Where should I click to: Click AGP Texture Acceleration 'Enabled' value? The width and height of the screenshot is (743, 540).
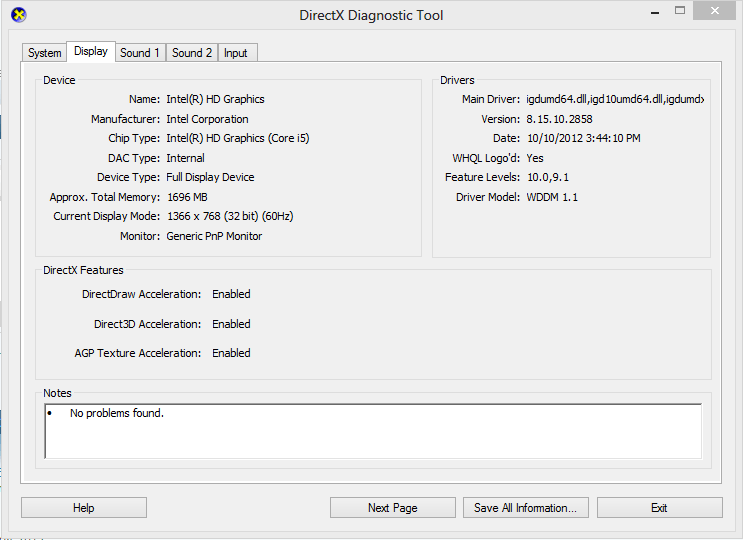pyautogui.click(x=231, y=353)
